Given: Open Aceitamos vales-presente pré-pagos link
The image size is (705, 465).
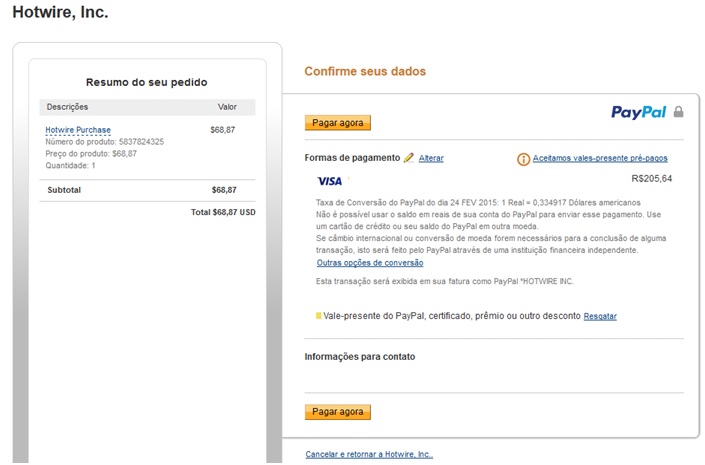Looking at the screenshot, I should (600, 158).
